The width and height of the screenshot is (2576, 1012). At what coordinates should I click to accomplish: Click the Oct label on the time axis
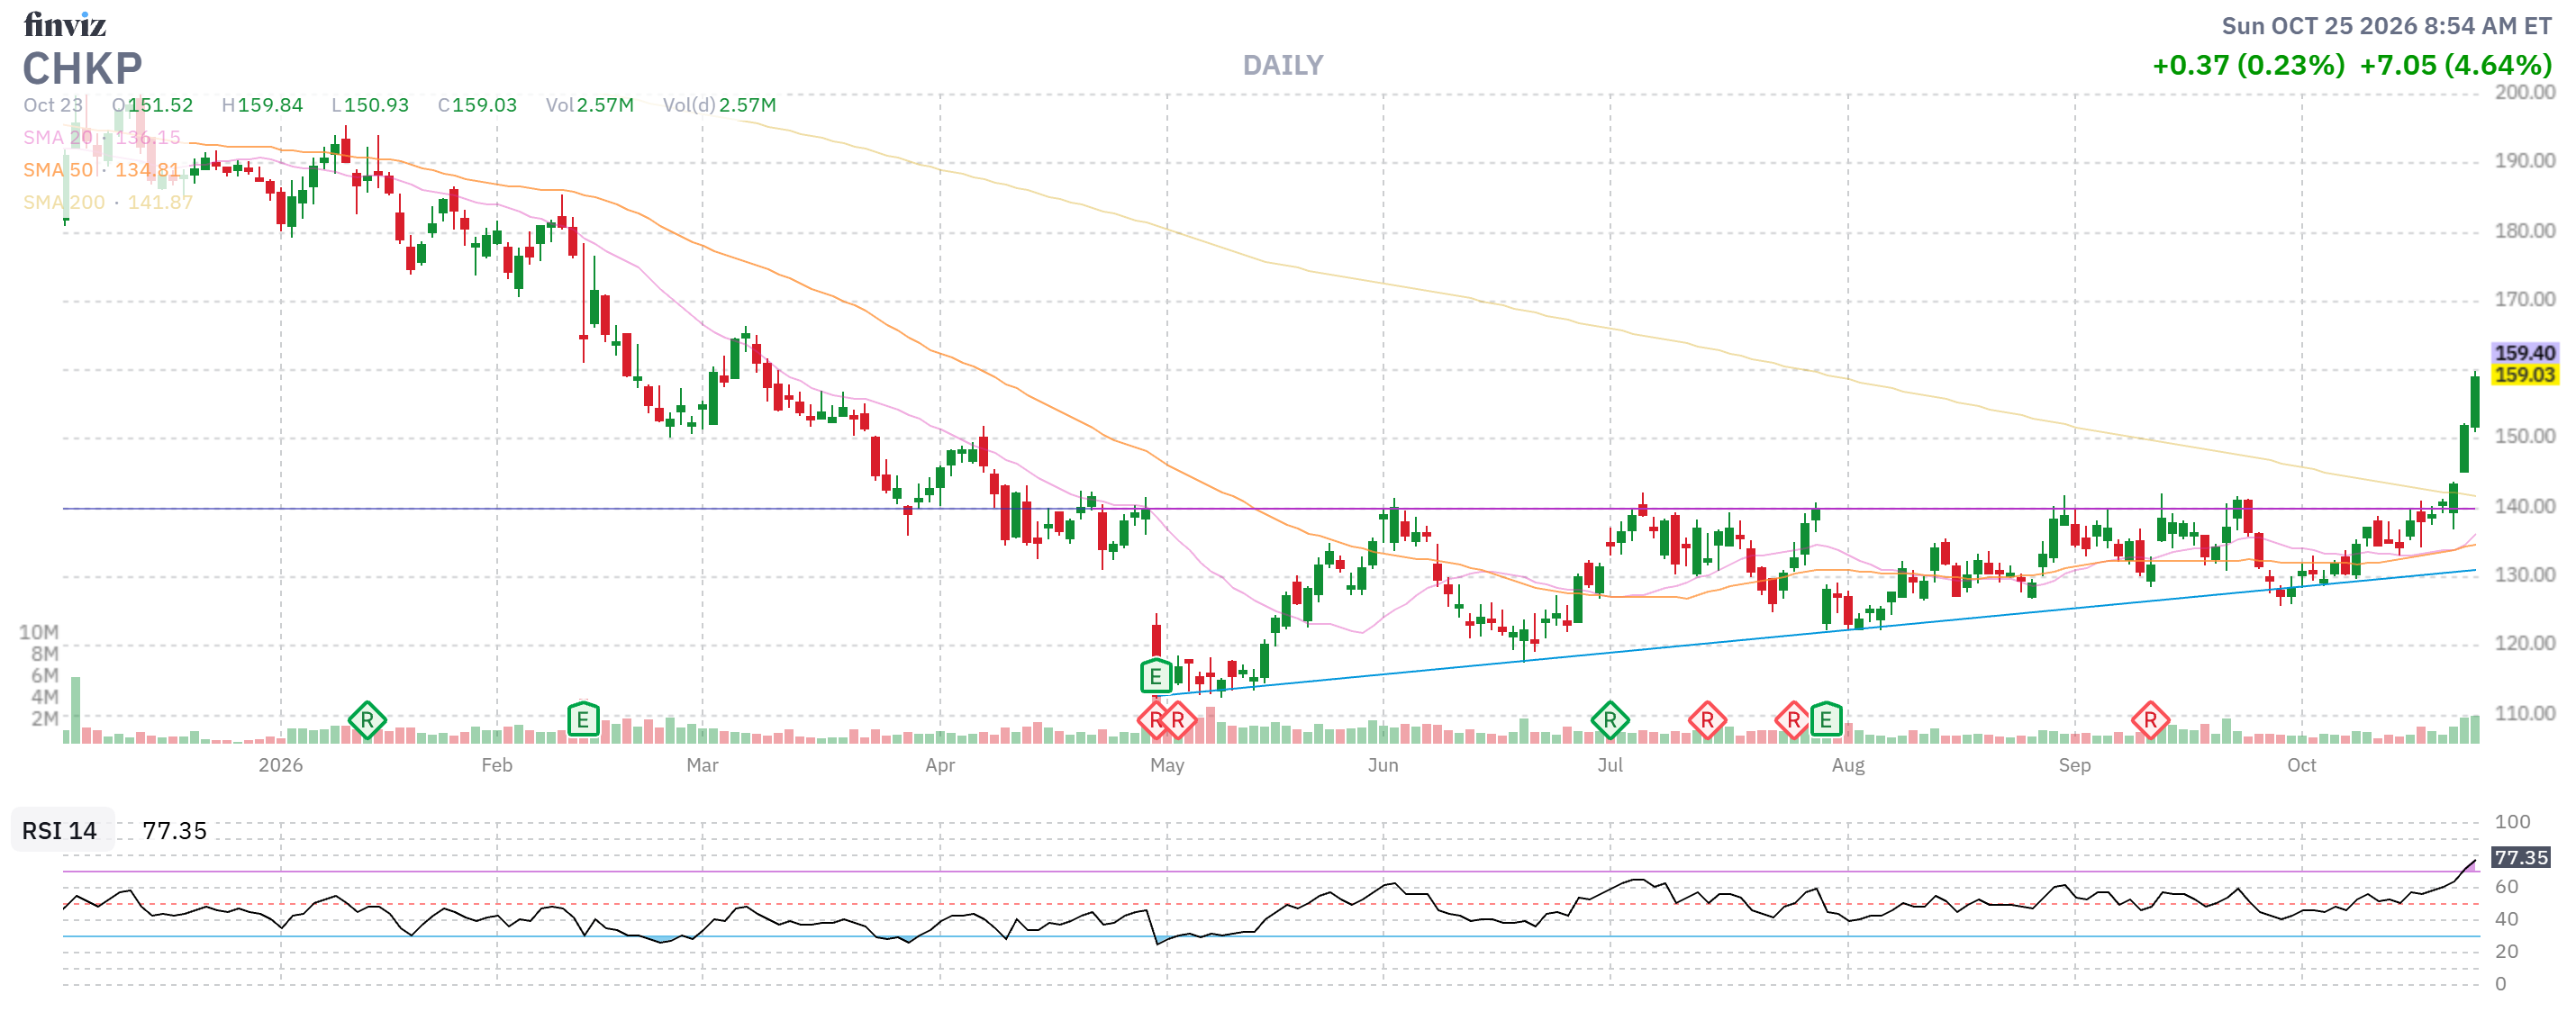tap(2301, 765)
